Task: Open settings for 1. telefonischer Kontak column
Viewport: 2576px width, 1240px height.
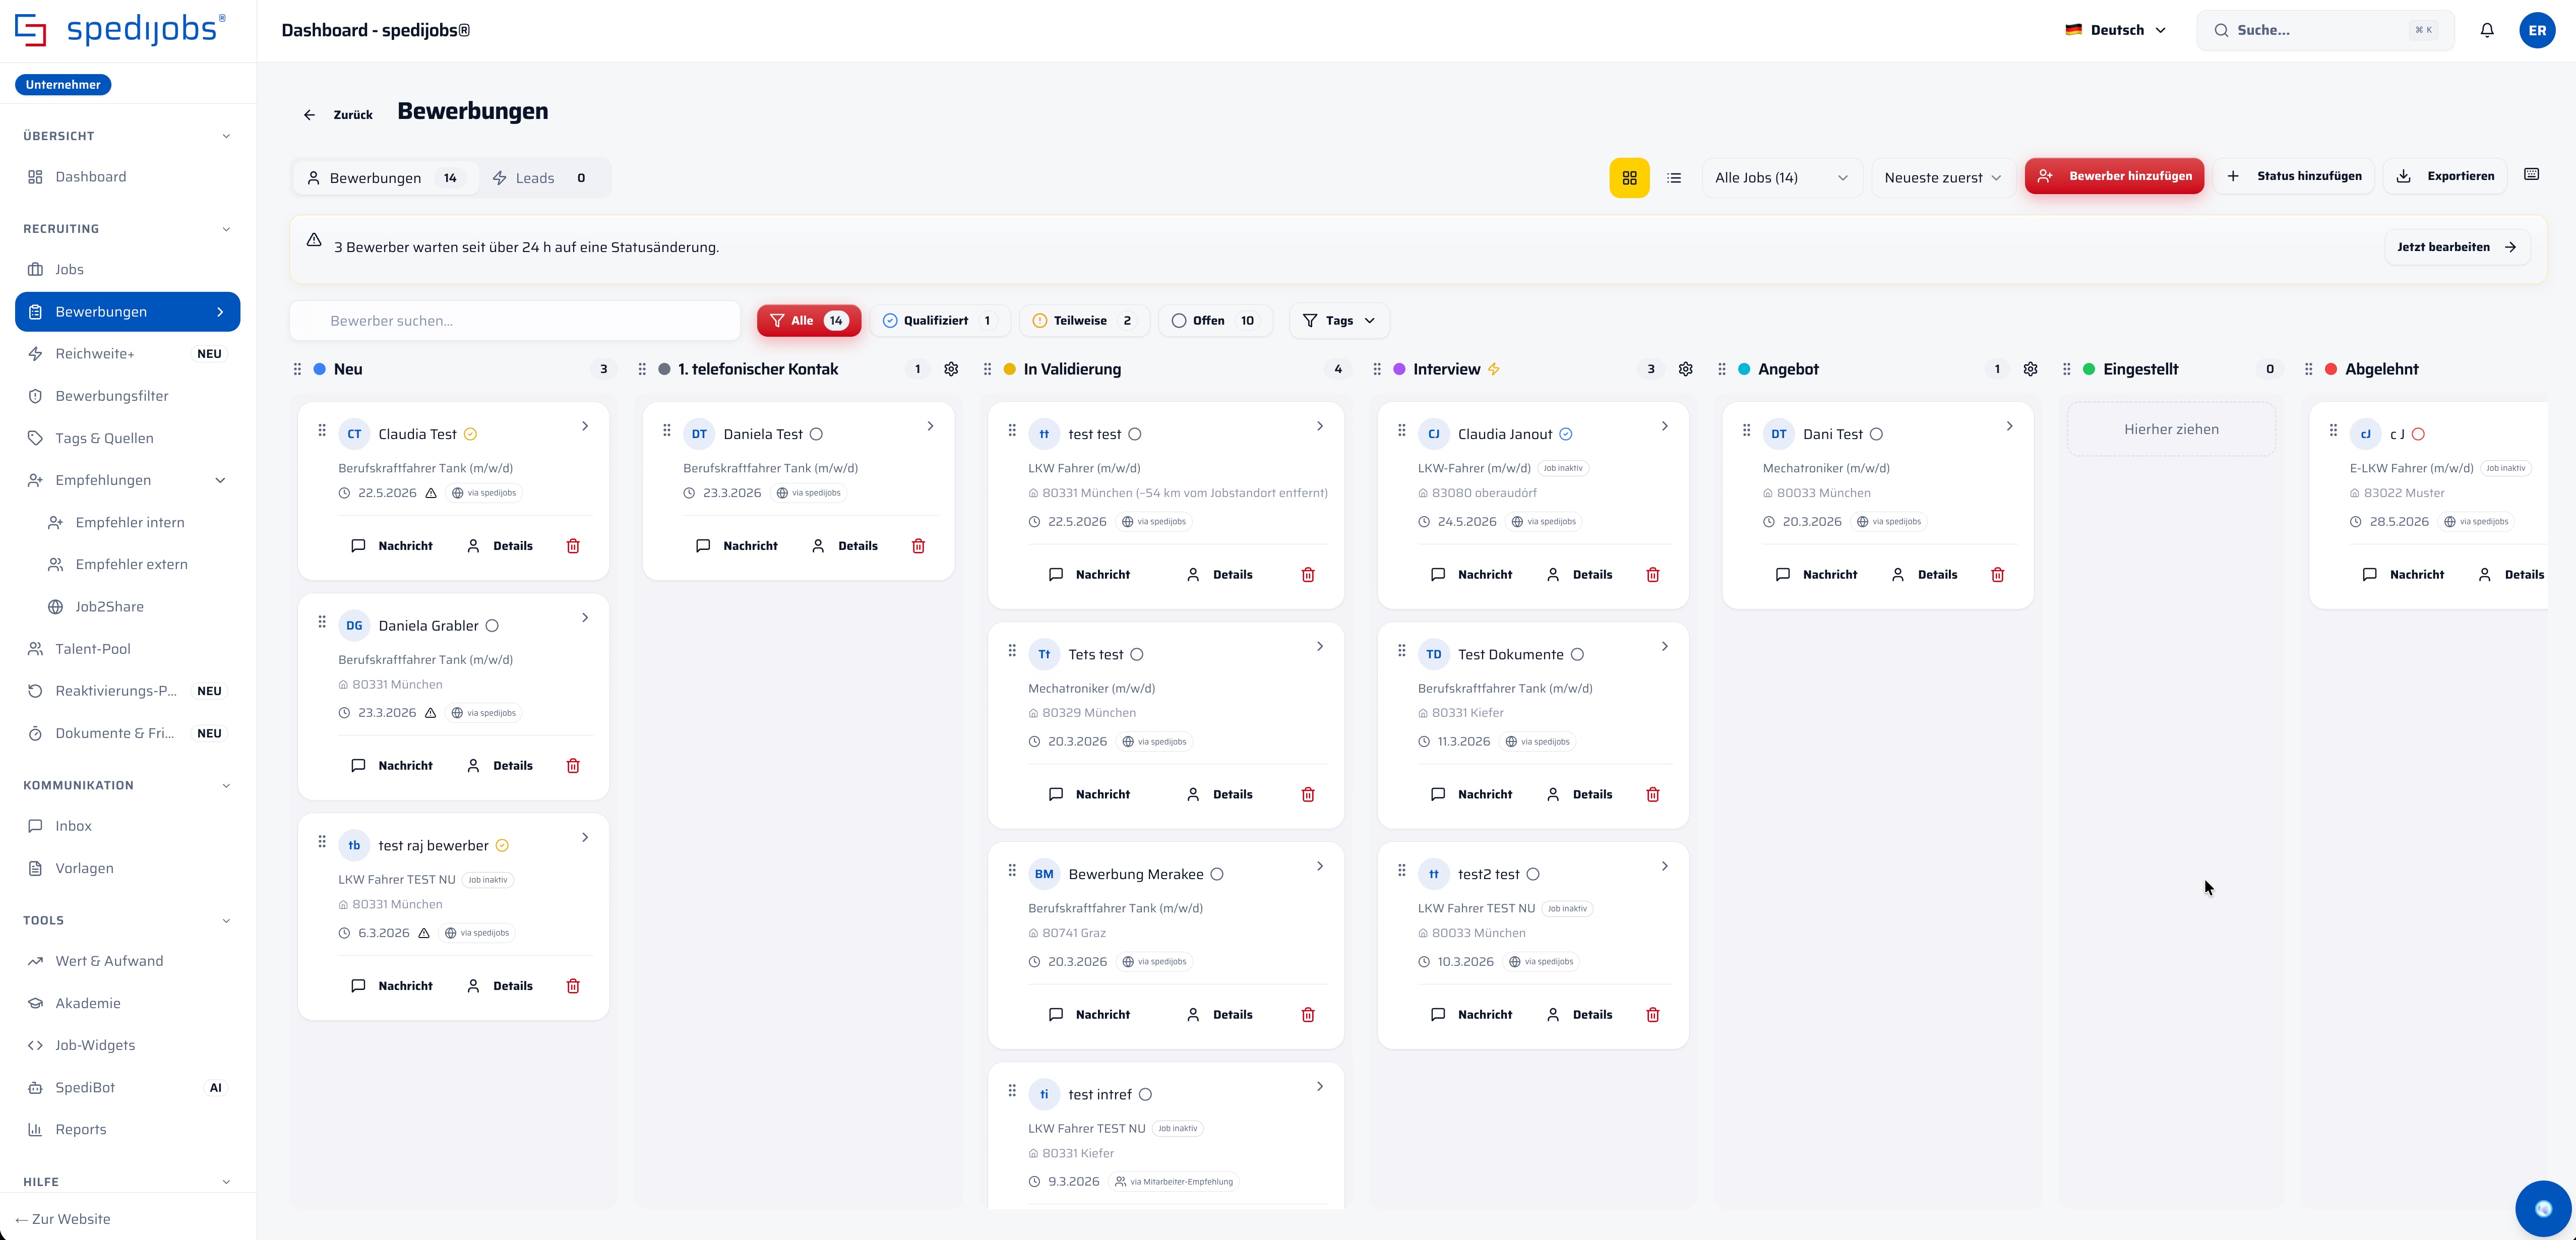Action: point(951,369)
